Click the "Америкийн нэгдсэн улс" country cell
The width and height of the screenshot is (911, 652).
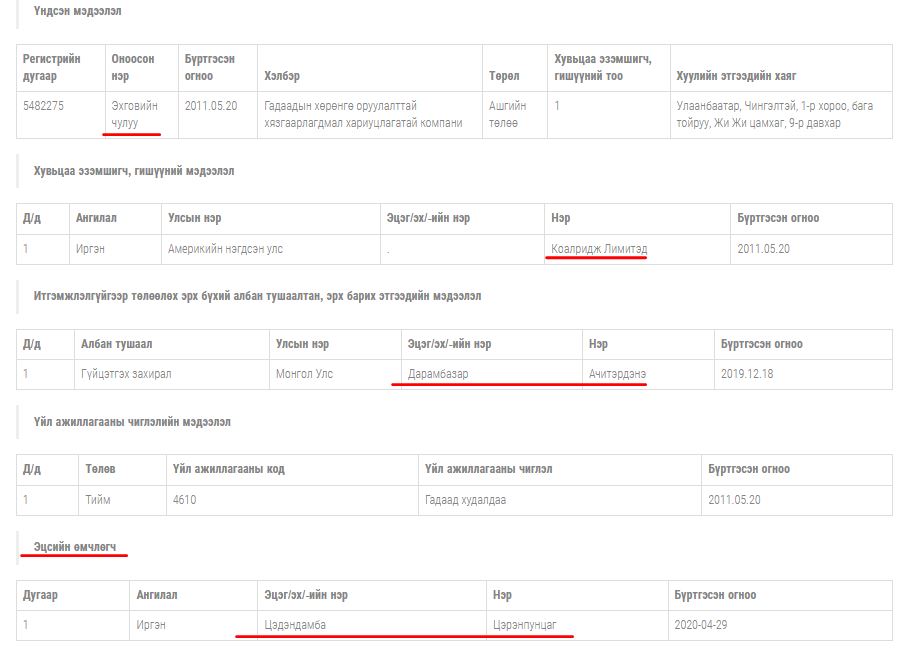click(225, 249)
